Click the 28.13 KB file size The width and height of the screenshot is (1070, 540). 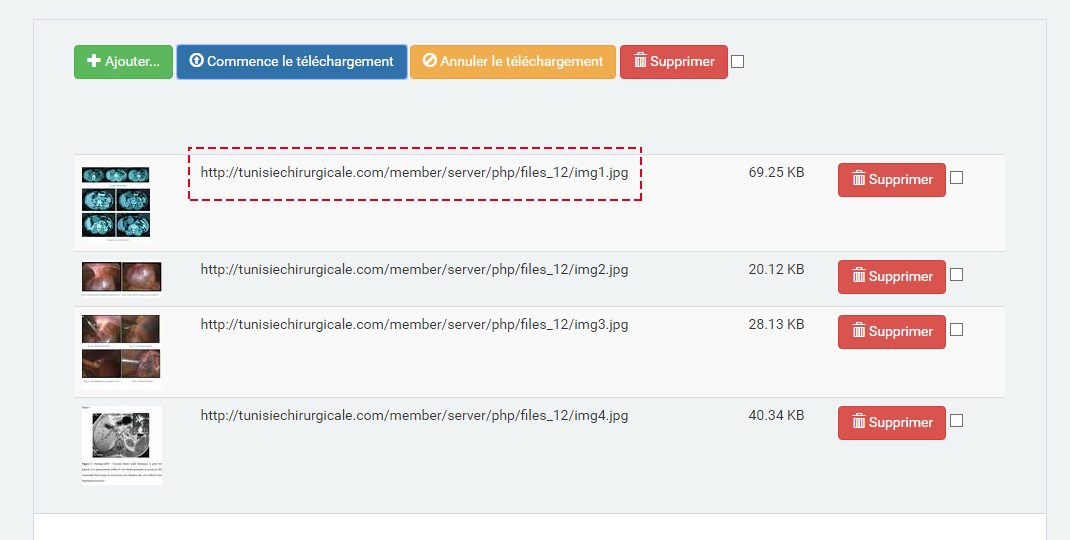(x=777, y=325)
